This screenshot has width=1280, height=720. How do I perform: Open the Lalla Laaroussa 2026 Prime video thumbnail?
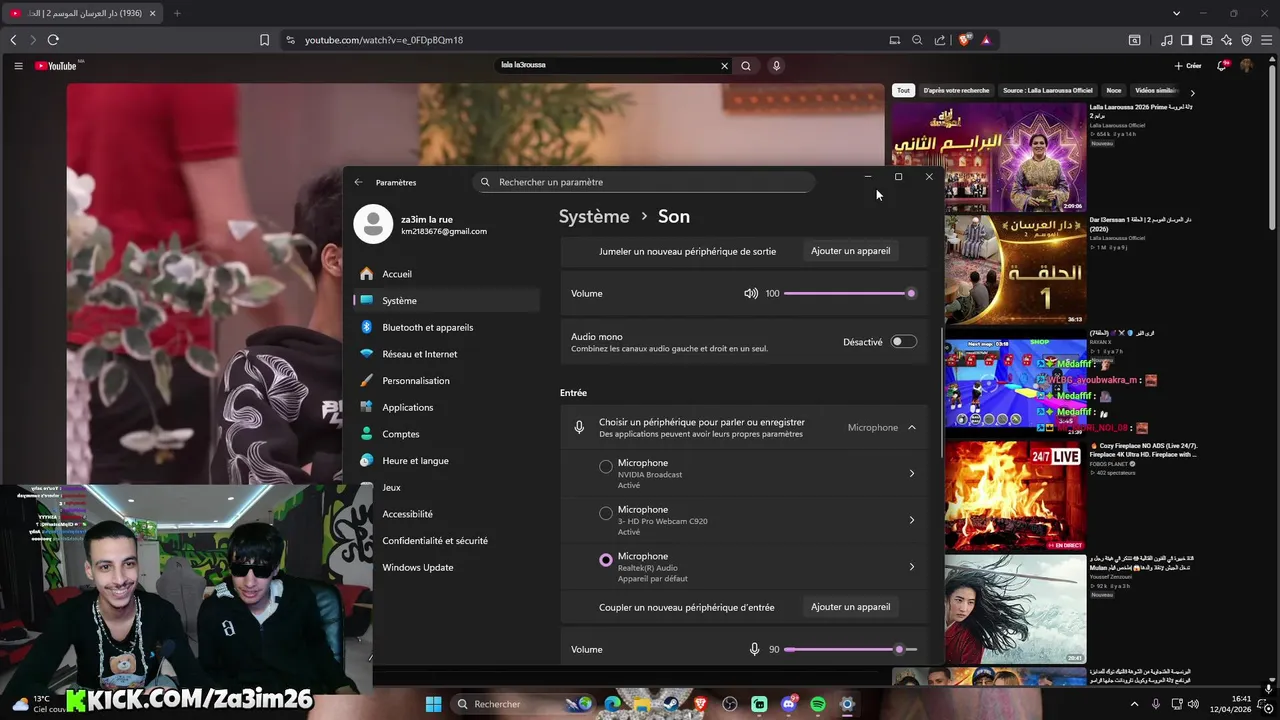point(988,157)
